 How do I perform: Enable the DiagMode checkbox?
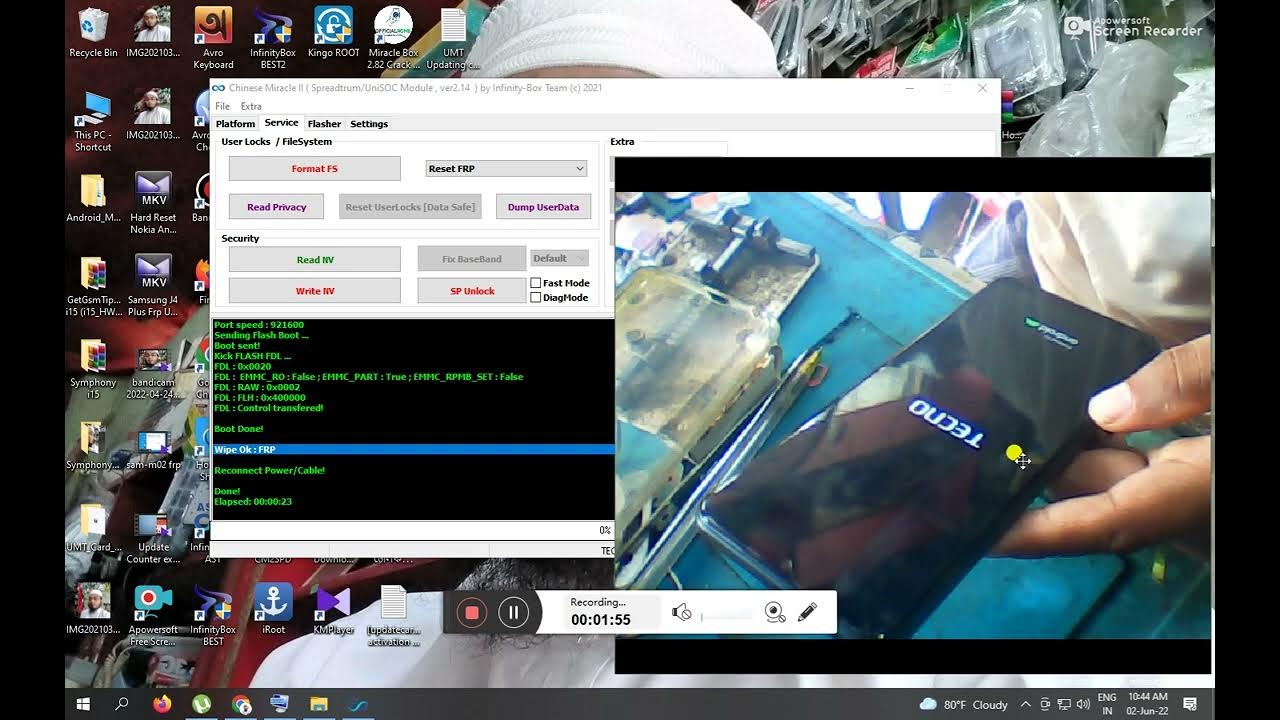[x=536, y=297]
